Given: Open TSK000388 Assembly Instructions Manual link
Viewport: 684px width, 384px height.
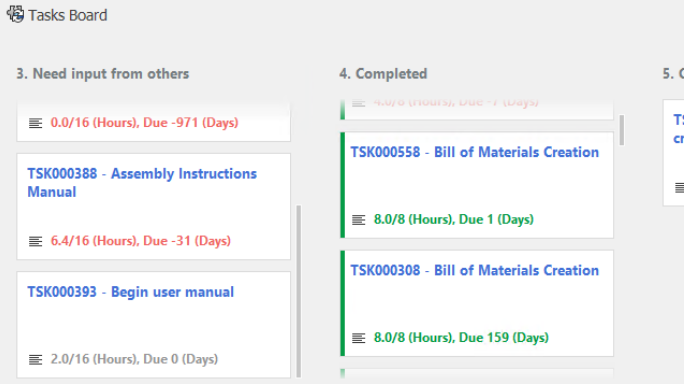Looking at the screenshot, I should click(142, 183).
